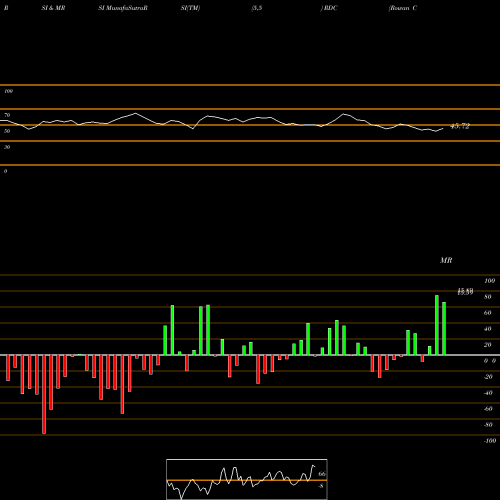Click the MR axis label 20
Screen dimensions: 500x500
(x=488, y=345)
